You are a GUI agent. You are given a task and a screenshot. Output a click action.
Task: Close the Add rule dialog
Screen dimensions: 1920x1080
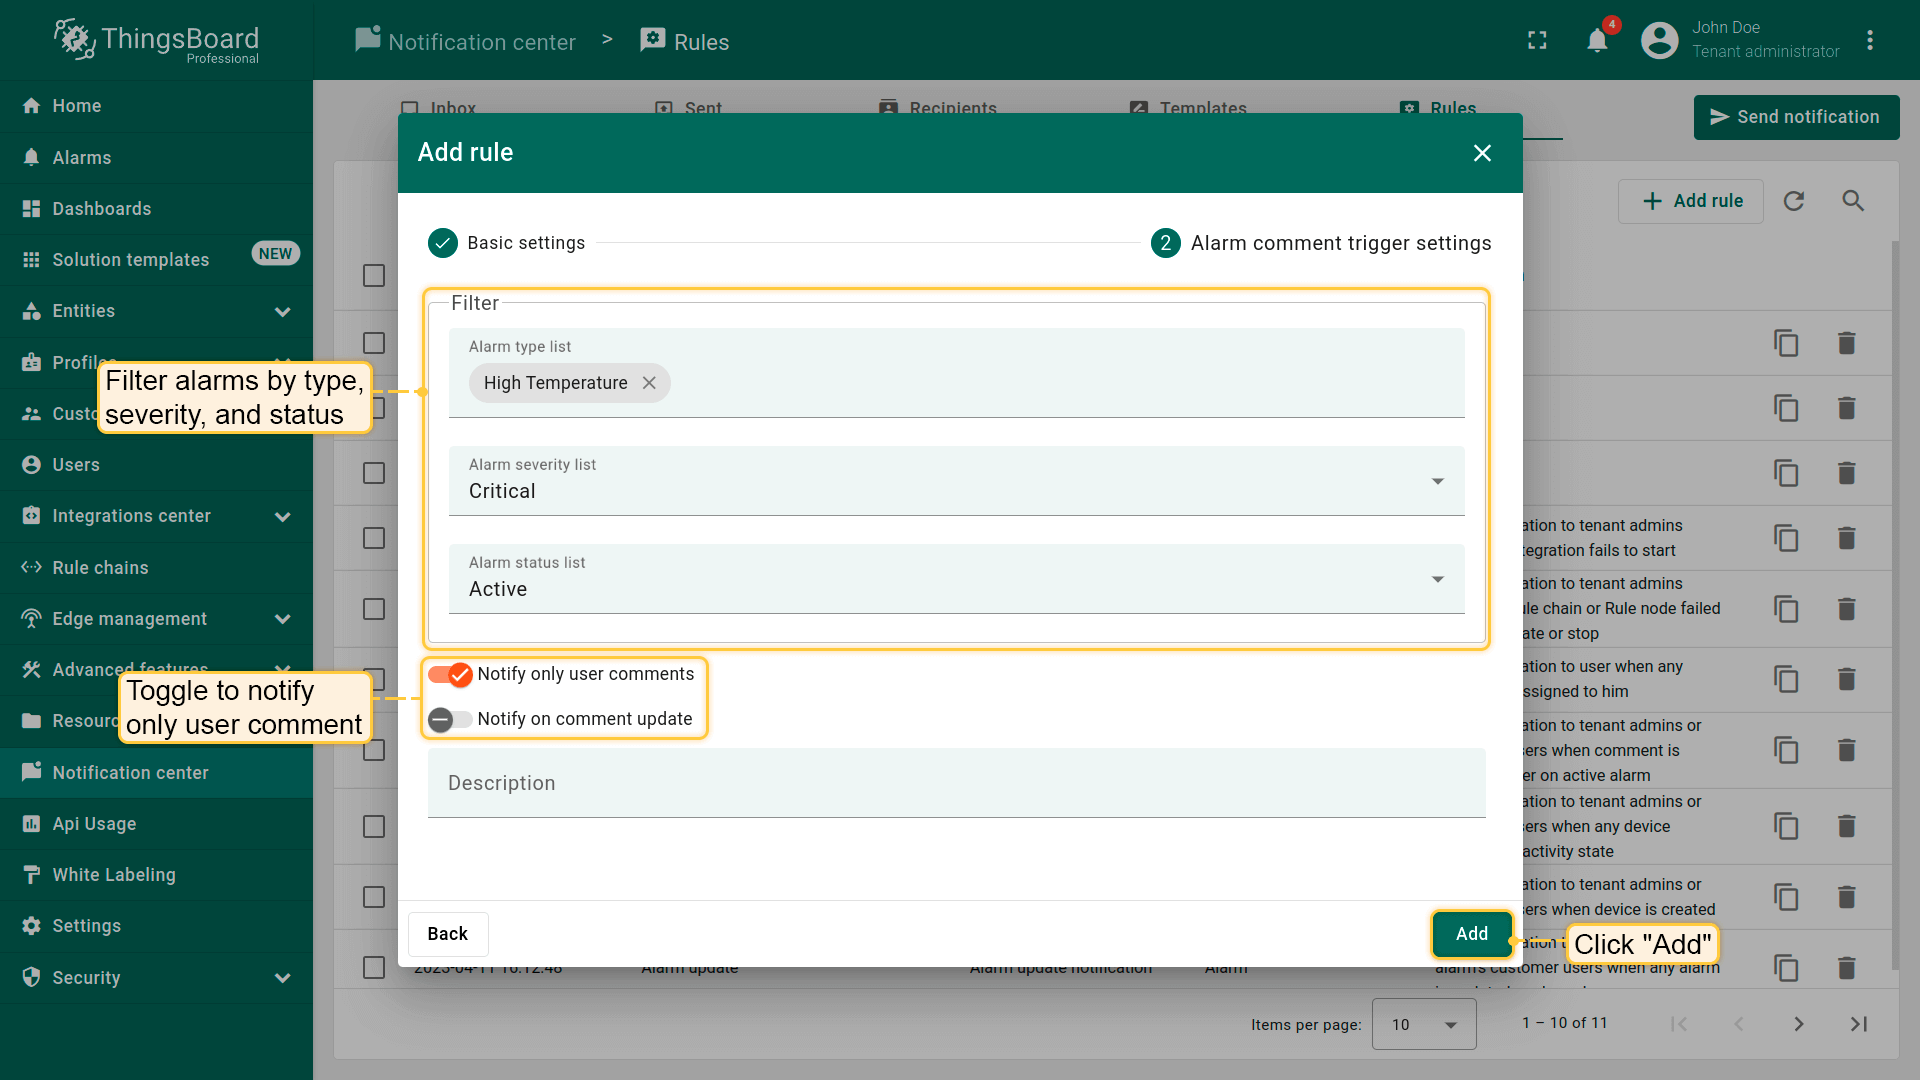(x=1482, y=153)
